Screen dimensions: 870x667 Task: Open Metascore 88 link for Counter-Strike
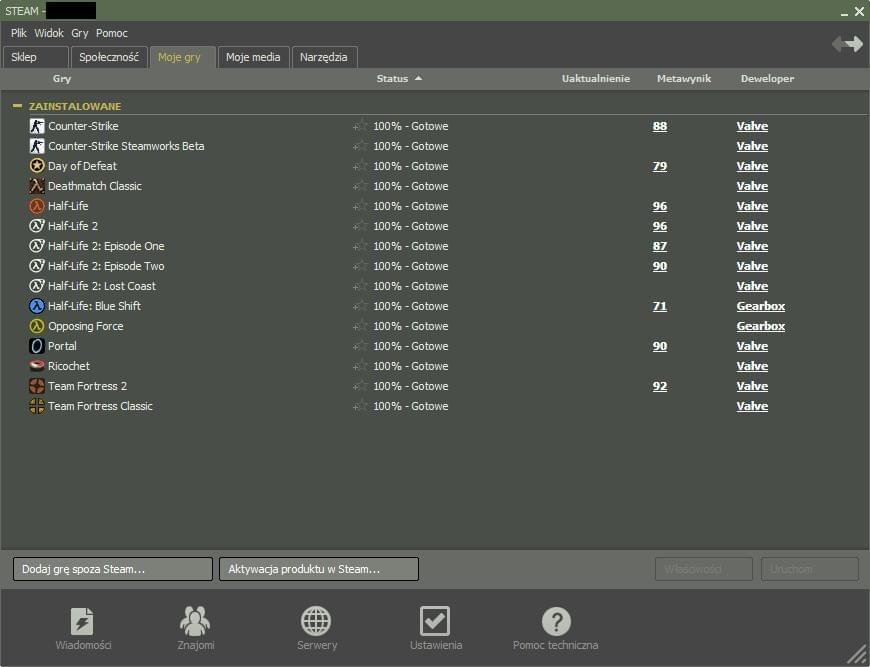click(x=660, y=126)
